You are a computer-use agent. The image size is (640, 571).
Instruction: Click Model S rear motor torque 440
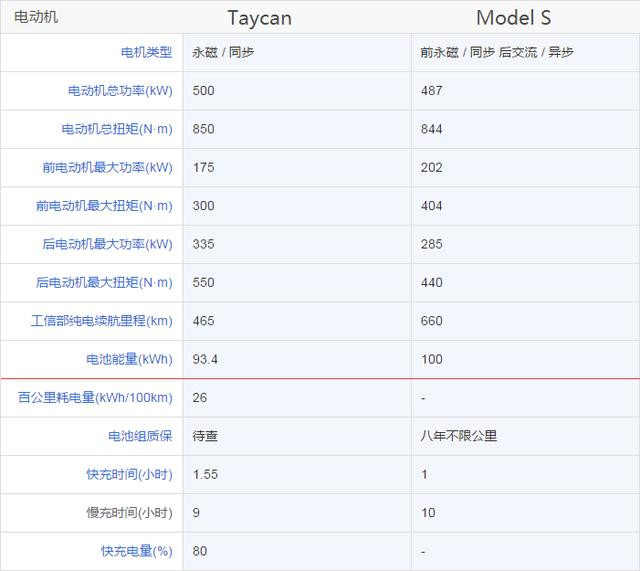click(431, 282)
